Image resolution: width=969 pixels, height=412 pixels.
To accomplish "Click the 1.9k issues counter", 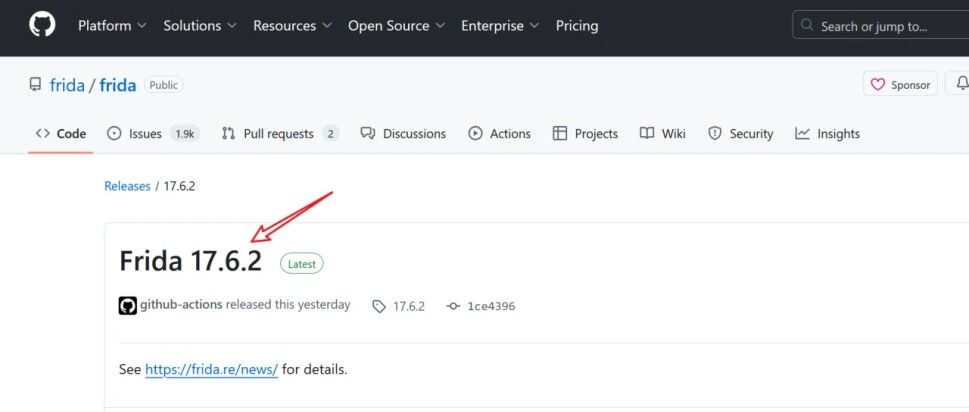I will (185, 134).
